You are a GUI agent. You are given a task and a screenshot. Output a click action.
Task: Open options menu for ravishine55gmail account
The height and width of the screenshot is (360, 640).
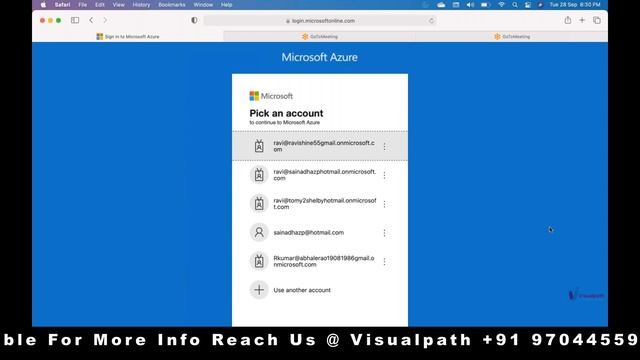pyautogui.click(x=384, y=147)
